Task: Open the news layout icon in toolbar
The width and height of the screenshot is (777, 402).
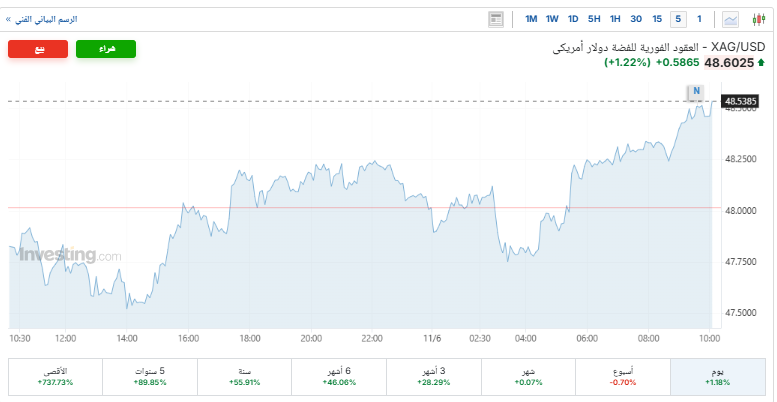Action: 497,19
